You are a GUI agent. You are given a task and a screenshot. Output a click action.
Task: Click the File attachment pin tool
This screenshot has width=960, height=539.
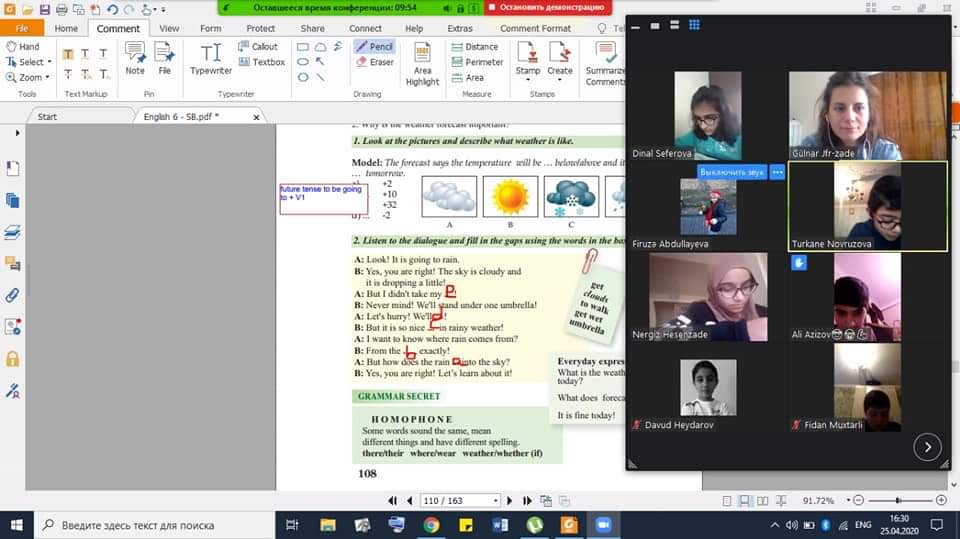pos(164,59)
